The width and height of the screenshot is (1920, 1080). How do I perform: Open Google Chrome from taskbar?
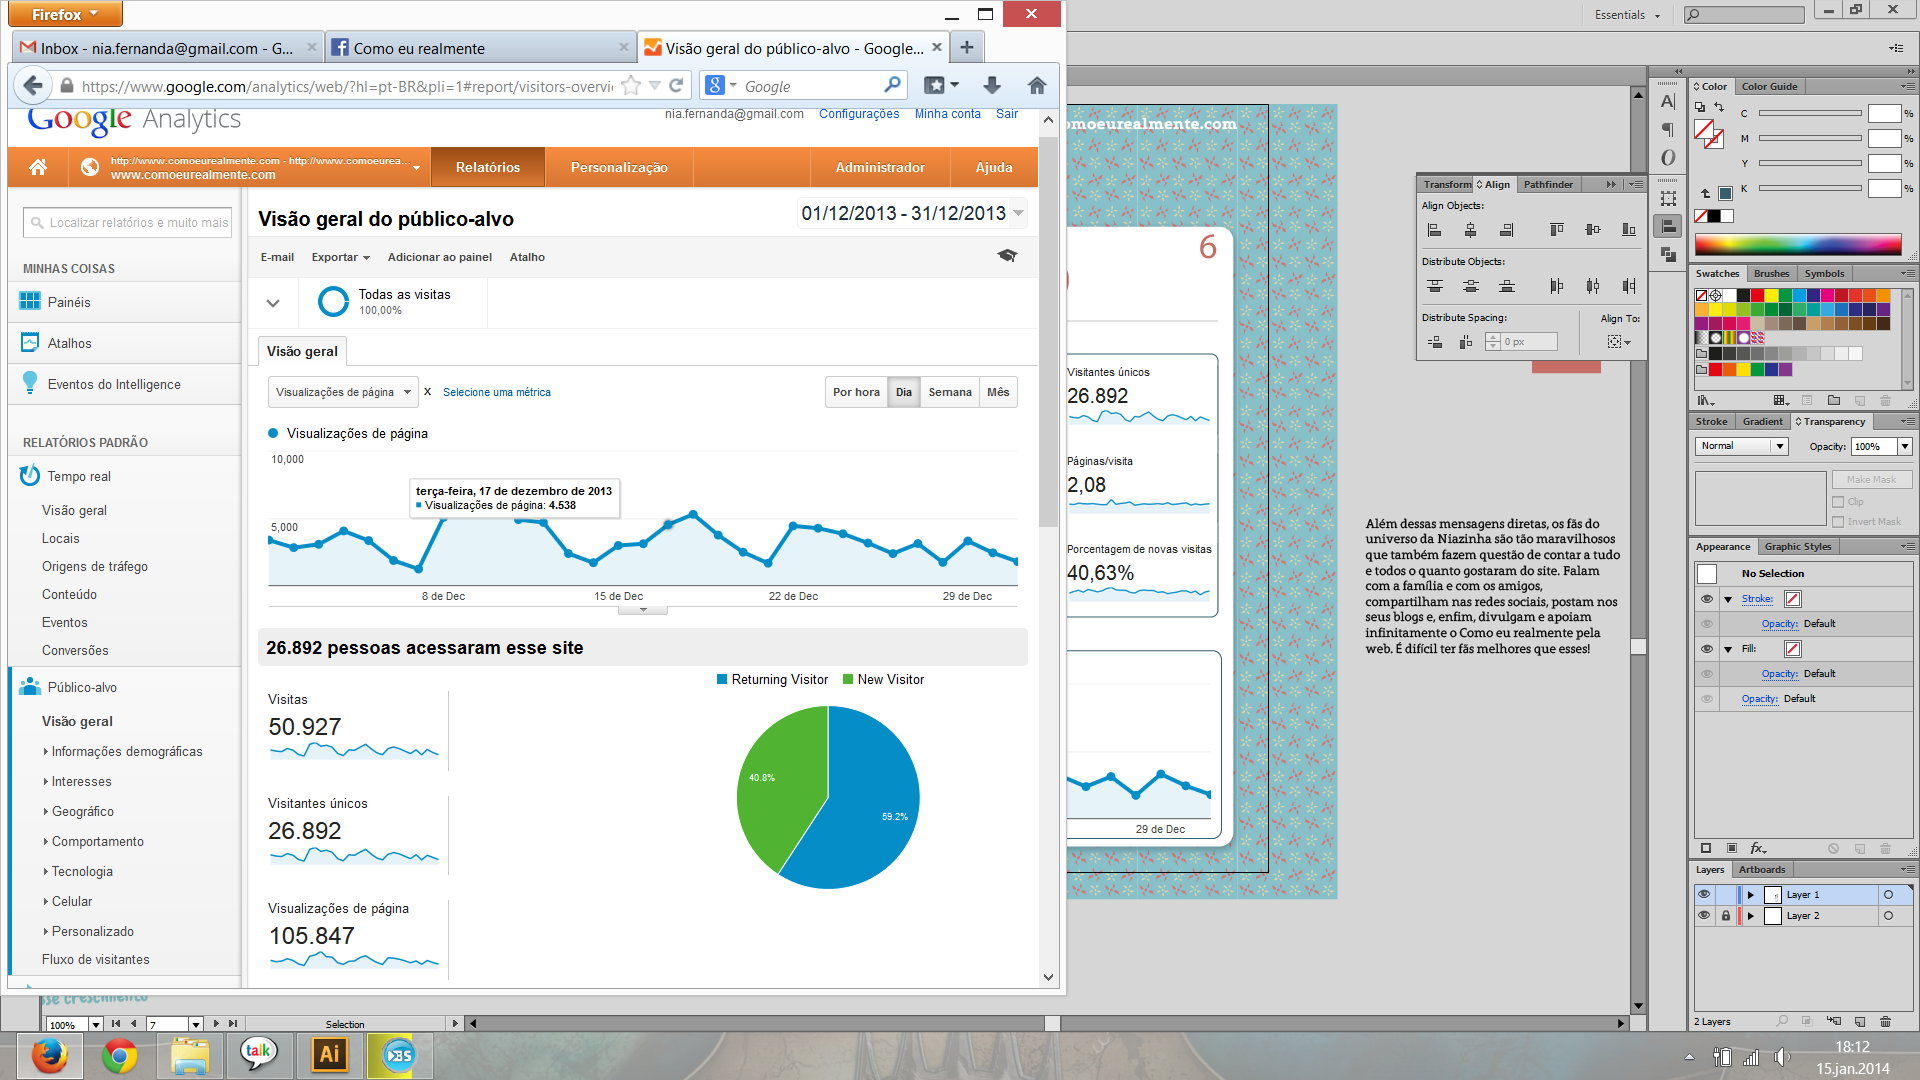pyautogui.click(x=119, y=1055)
